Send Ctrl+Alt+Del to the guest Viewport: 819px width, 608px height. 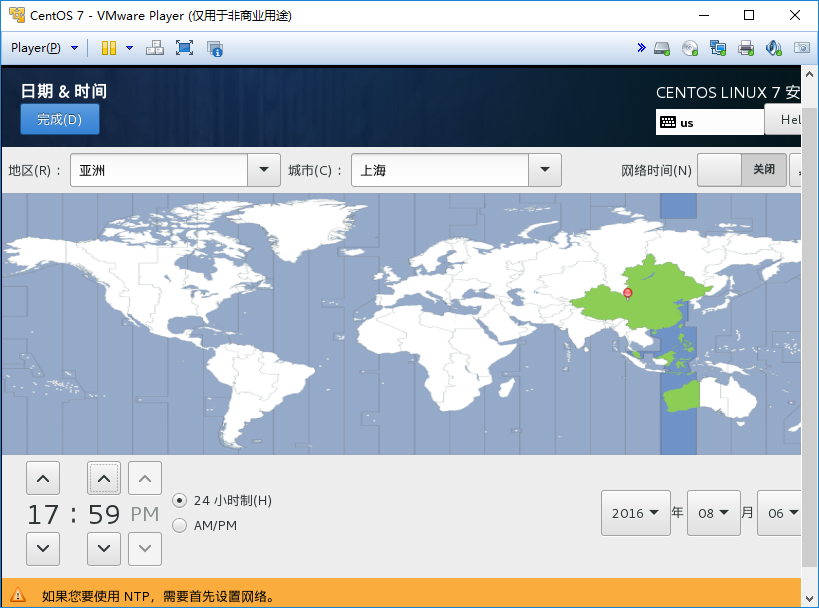pyautogui.click(x=155, y=47)
